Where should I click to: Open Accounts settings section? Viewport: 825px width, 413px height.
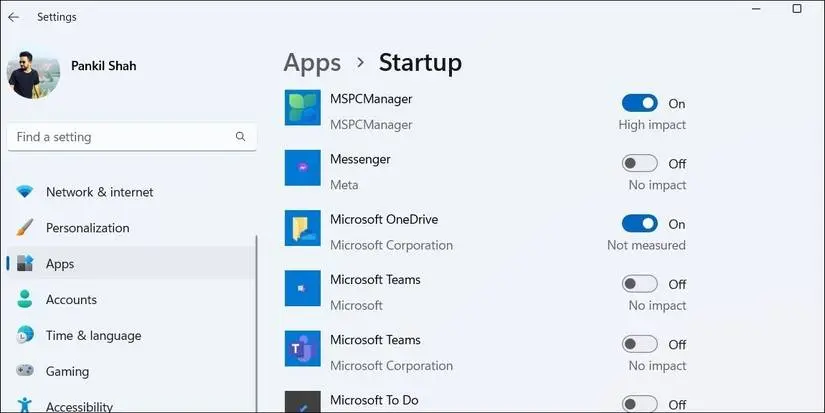71,300
